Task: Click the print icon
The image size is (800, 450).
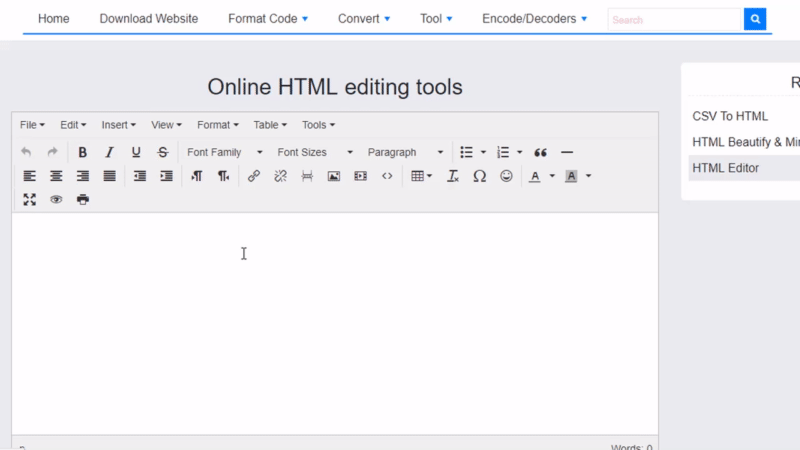Action: 83,199
